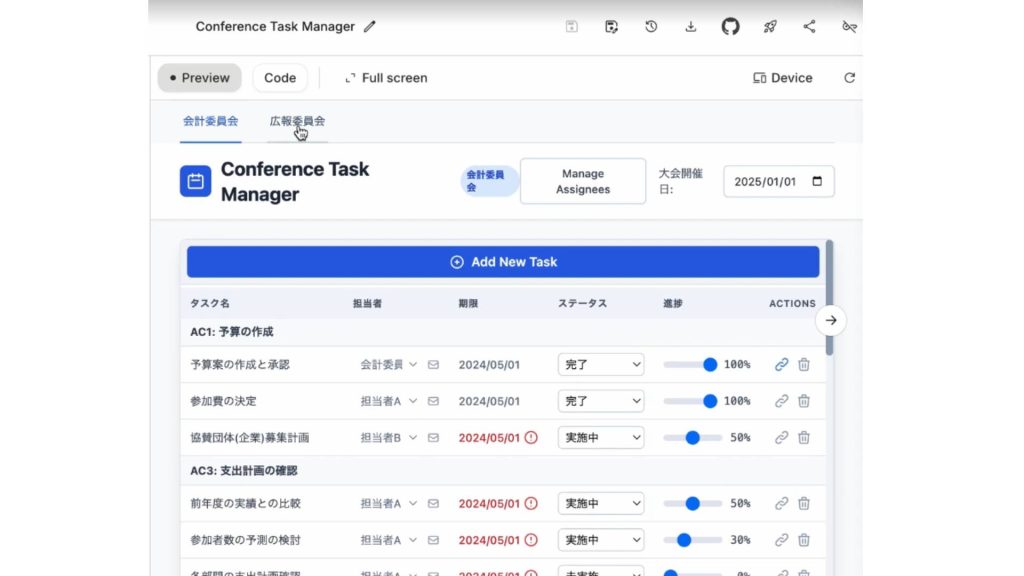1024x576 pixels.
Task: Open assignee dropdown for 参加費の決定 row
Action: coord(389,401)
